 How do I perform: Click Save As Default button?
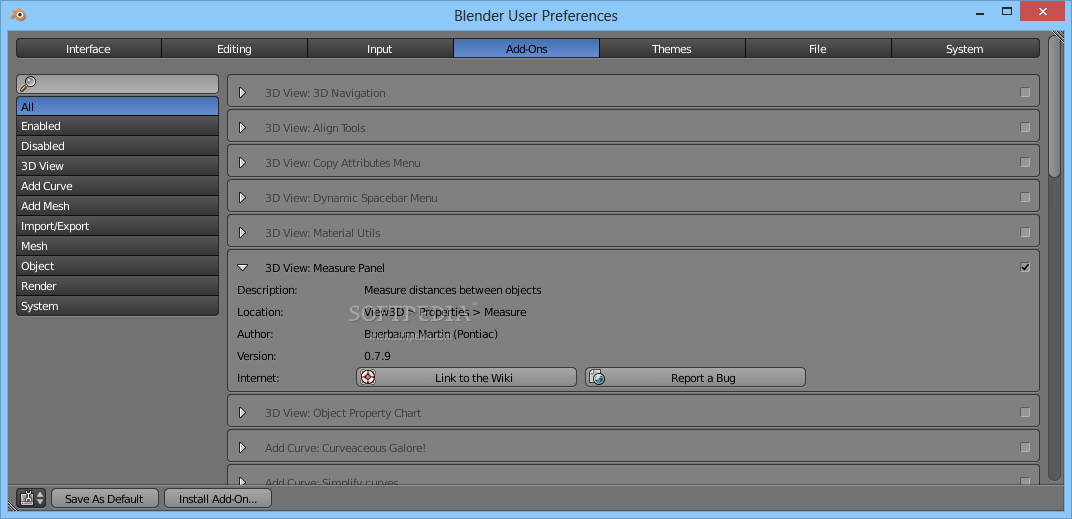tap(105, 498)
